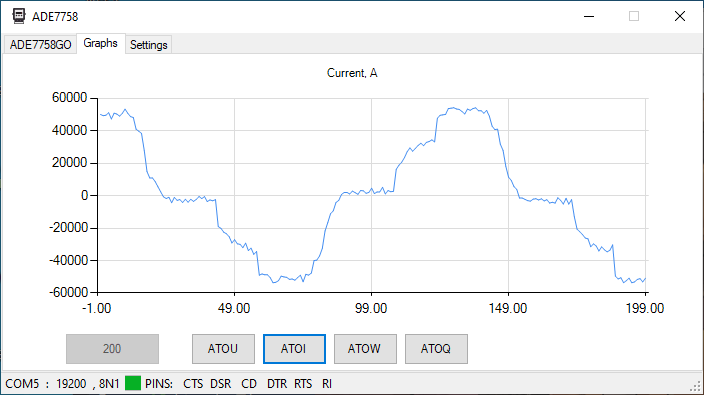Click the ADE7758 app icon in title bar
Viewport: 704px width, 395px height.
(19, 16)
